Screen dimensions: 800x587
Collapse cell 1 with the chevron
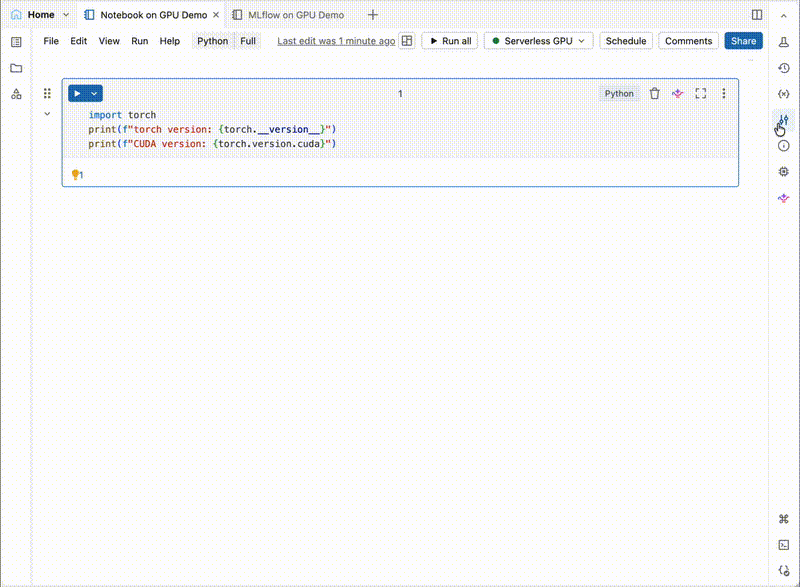coord(47,114)
